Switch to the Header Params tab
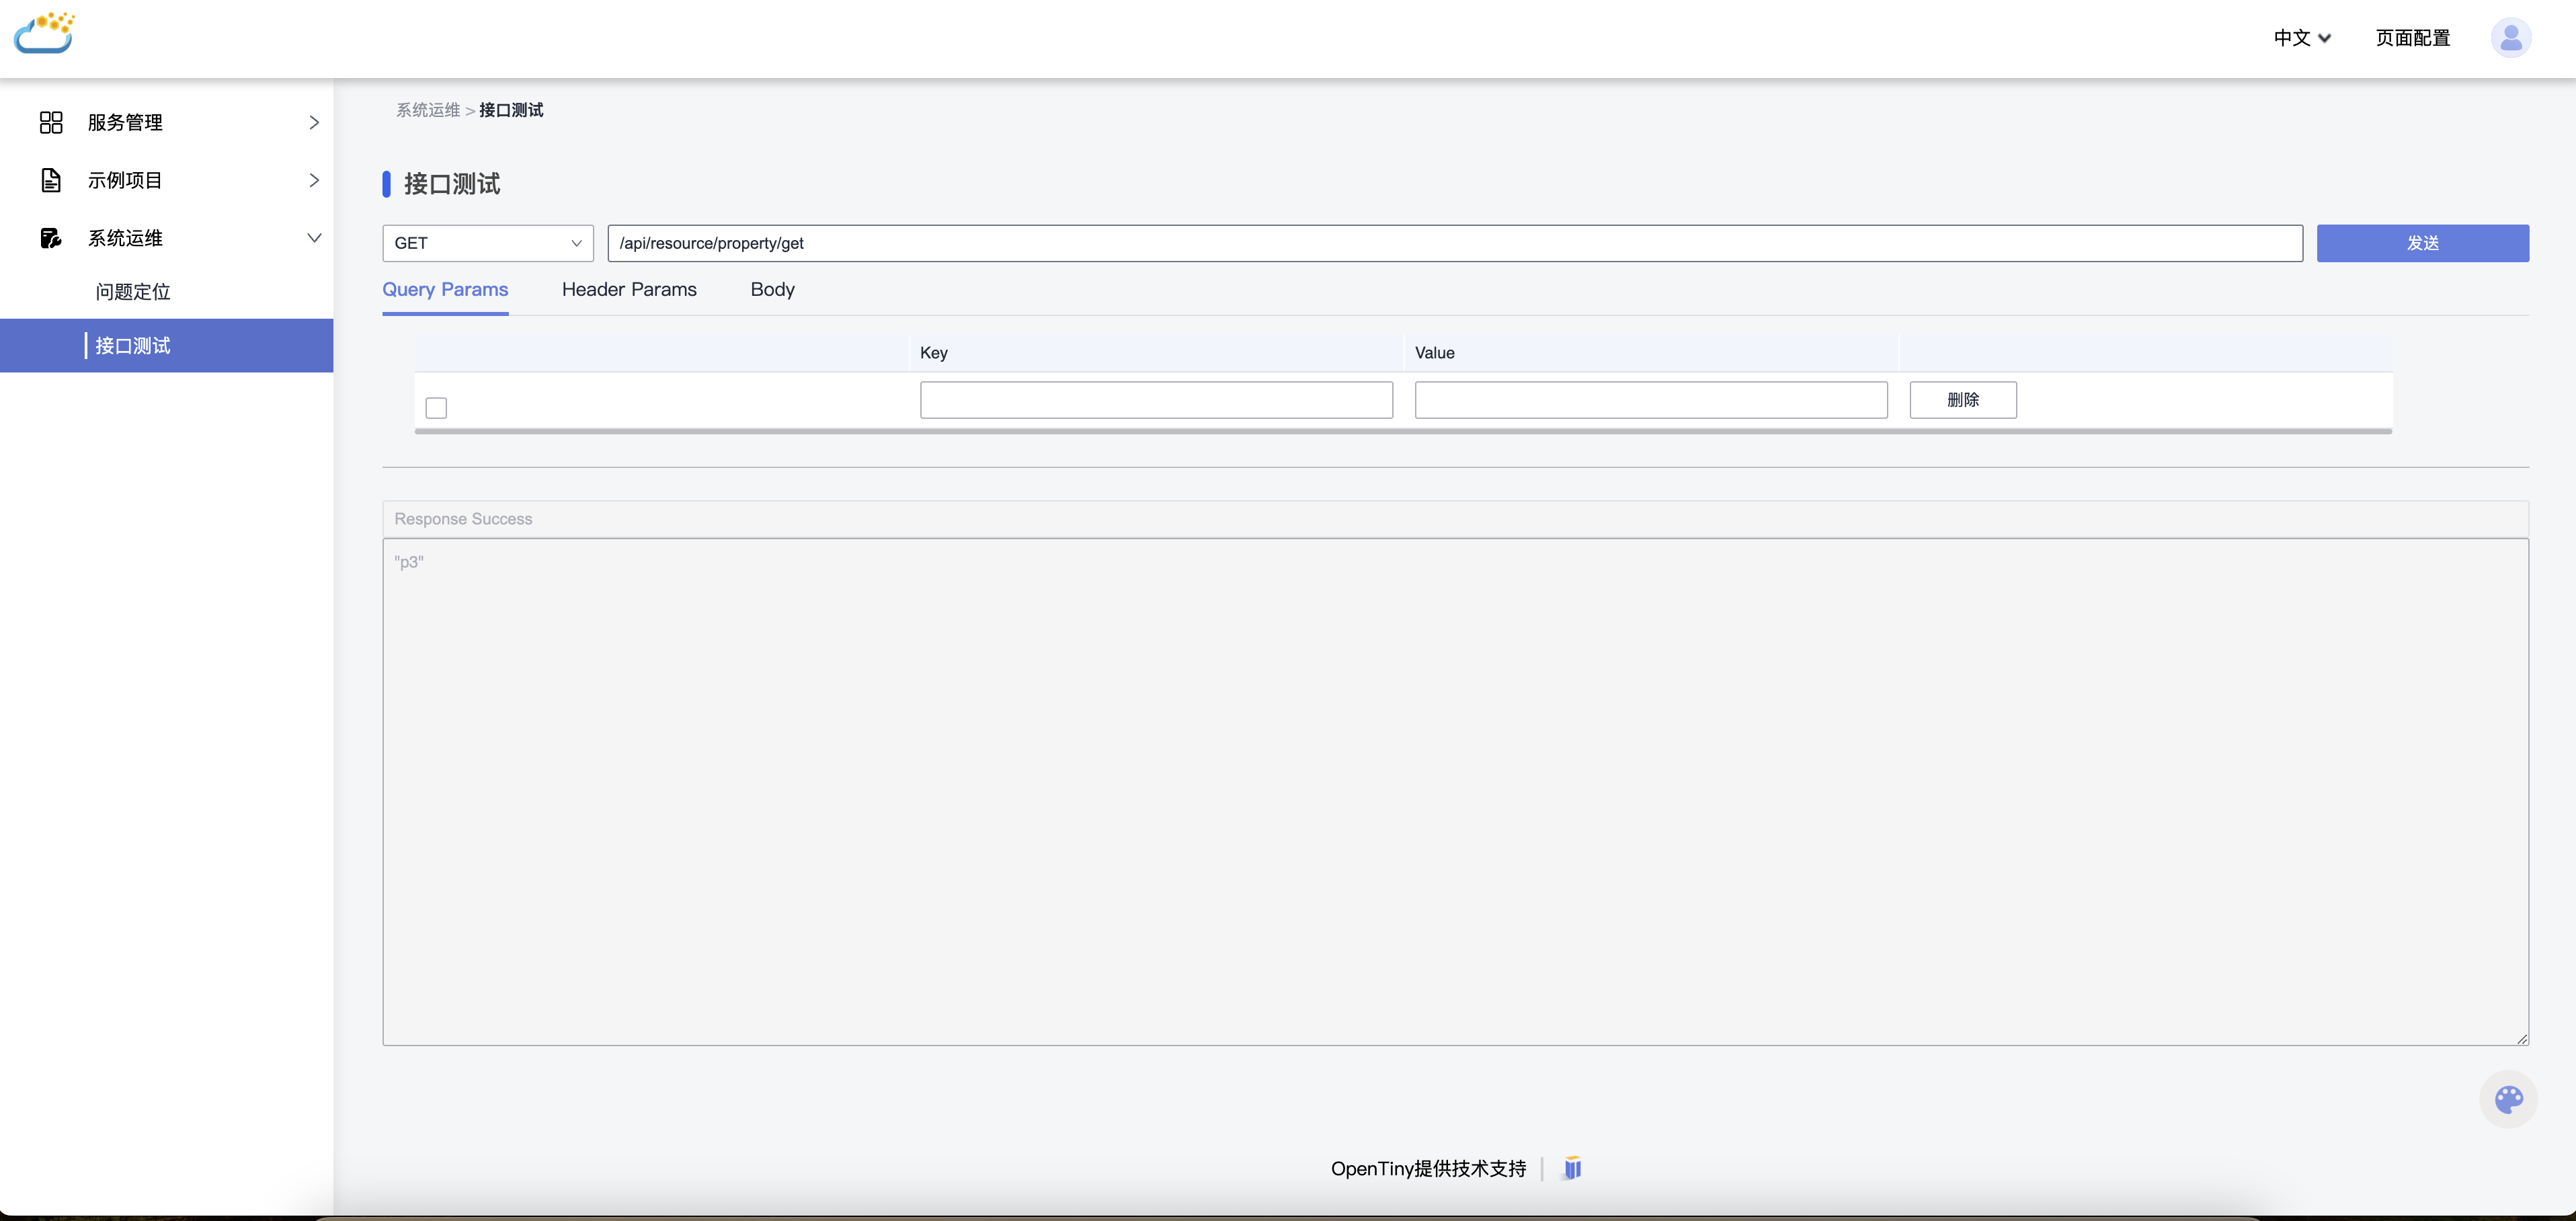Screen dimensions: 2576x1221 click(x=629, y=290)
